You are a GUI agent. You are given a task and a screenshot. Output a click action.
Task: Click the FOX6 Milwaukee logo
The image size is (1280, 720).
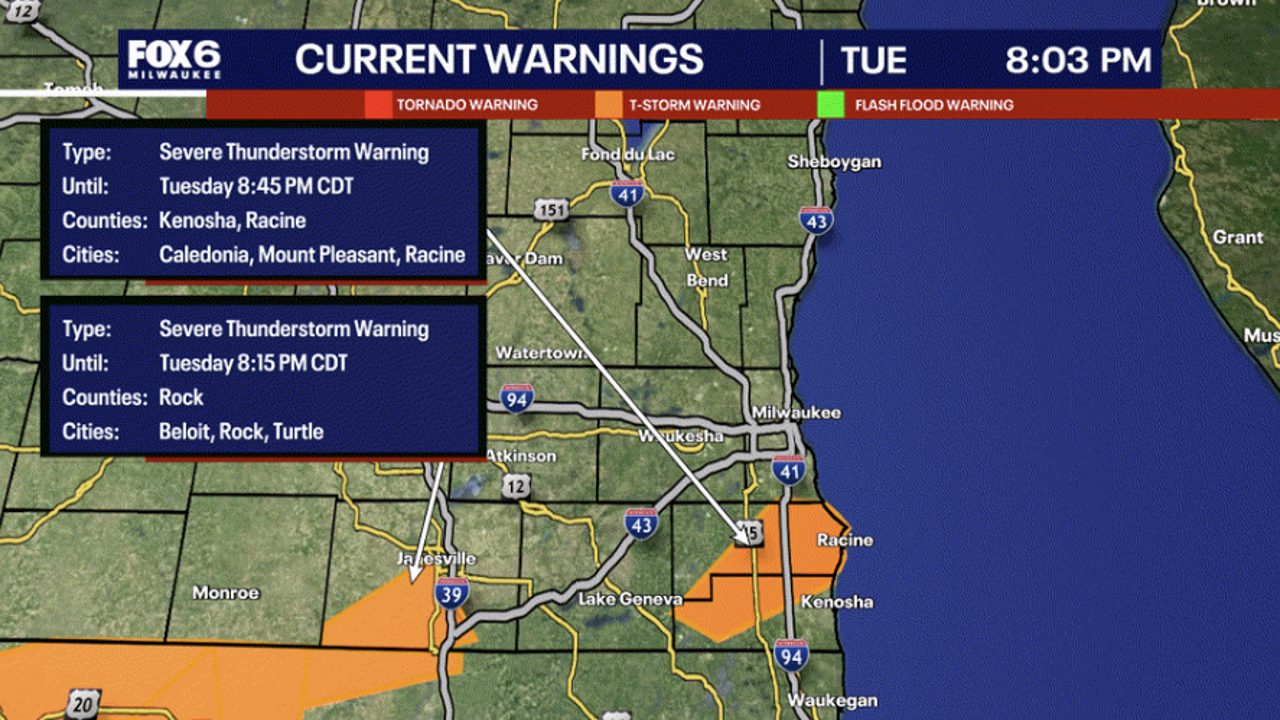(174, 61)
